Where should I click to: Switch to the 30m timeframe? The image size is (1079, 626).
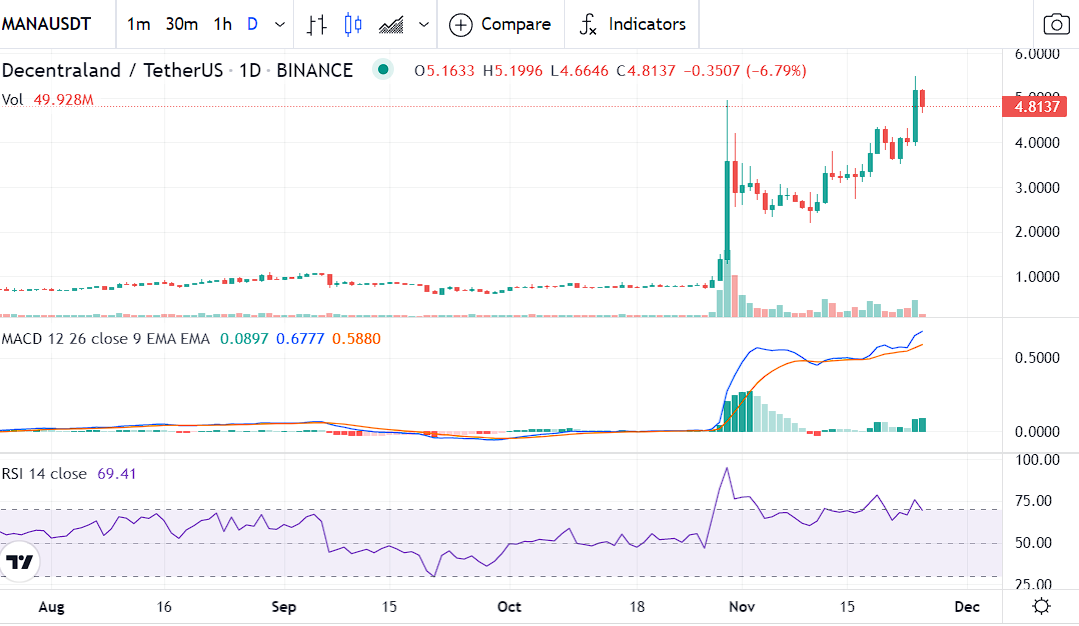coord(181,25)
